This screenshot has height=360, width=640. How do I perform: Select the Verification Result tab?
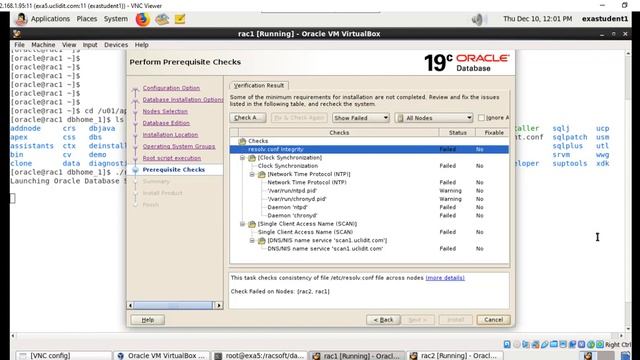coord(259,85)
